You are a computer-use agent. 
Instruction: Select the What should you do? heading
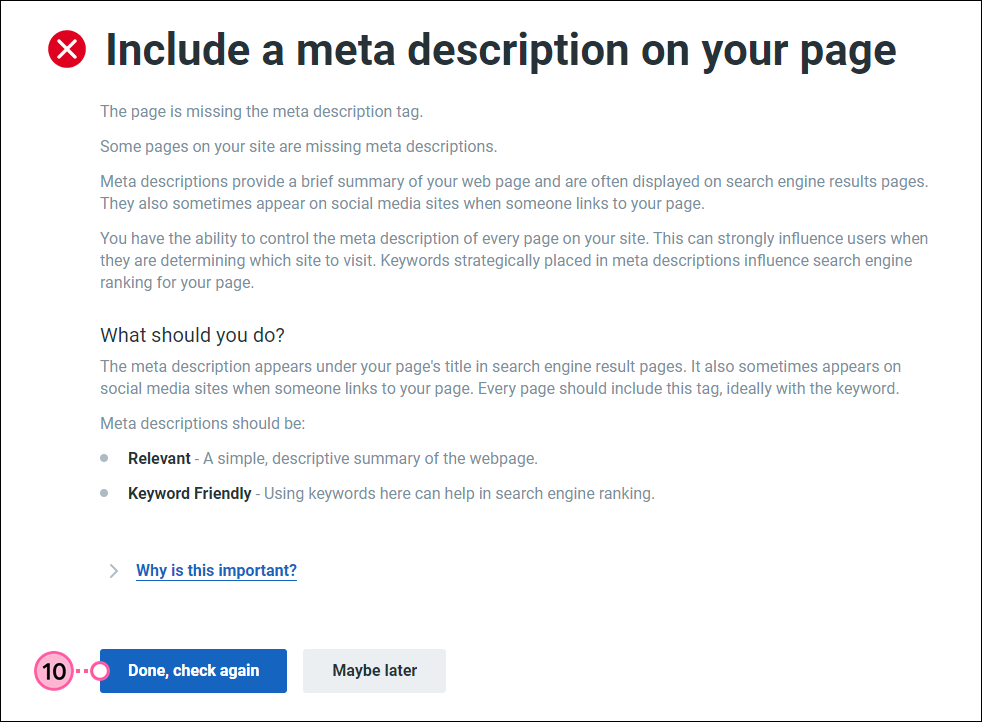coord(192,335)
